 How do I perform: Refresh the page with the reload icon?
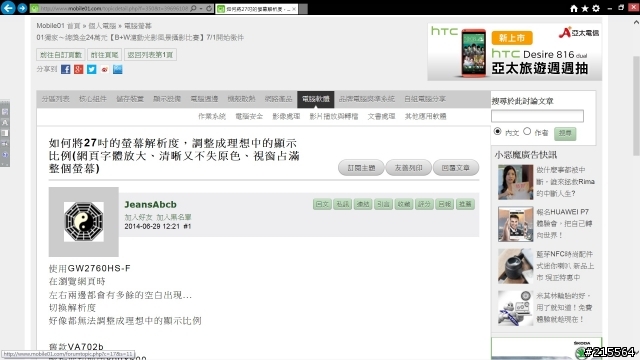[x=209, y=8]
